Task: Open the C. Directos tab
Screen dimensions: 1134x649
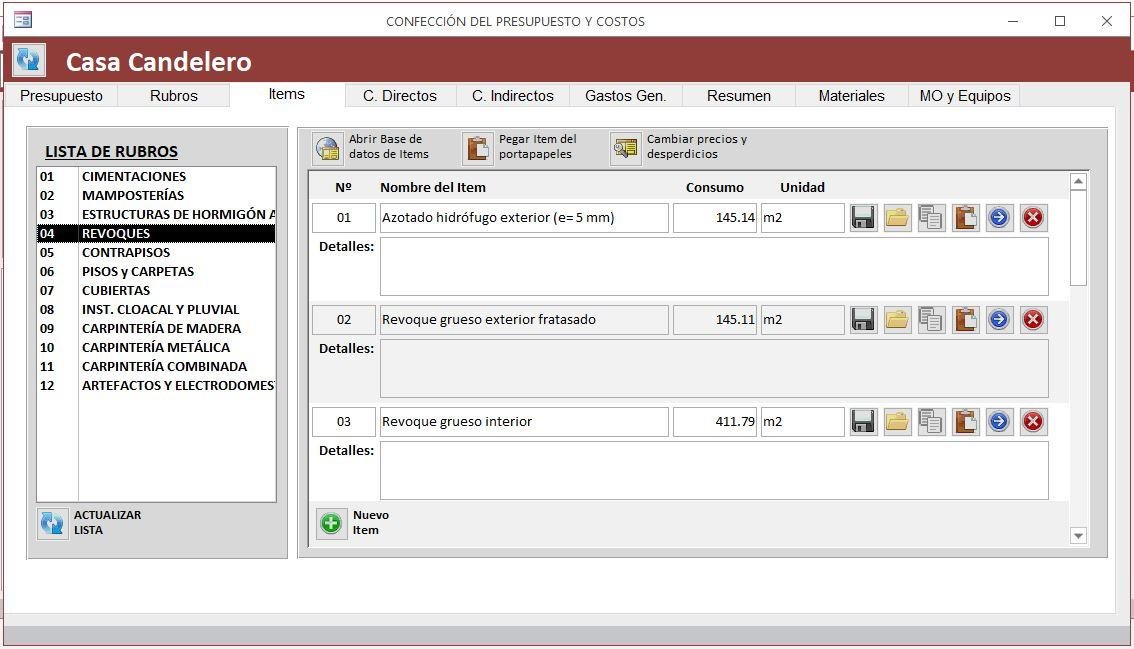Action: pos(400,96)
